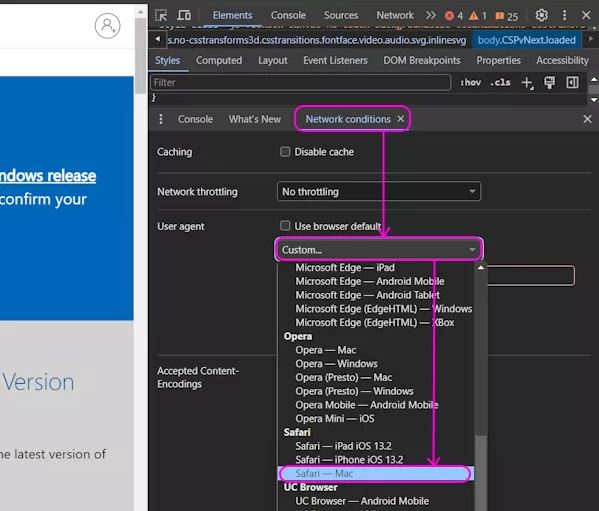Activate the inspect element picker icon
This screenshot has height=511, width=599.
(x=161, y=15)
